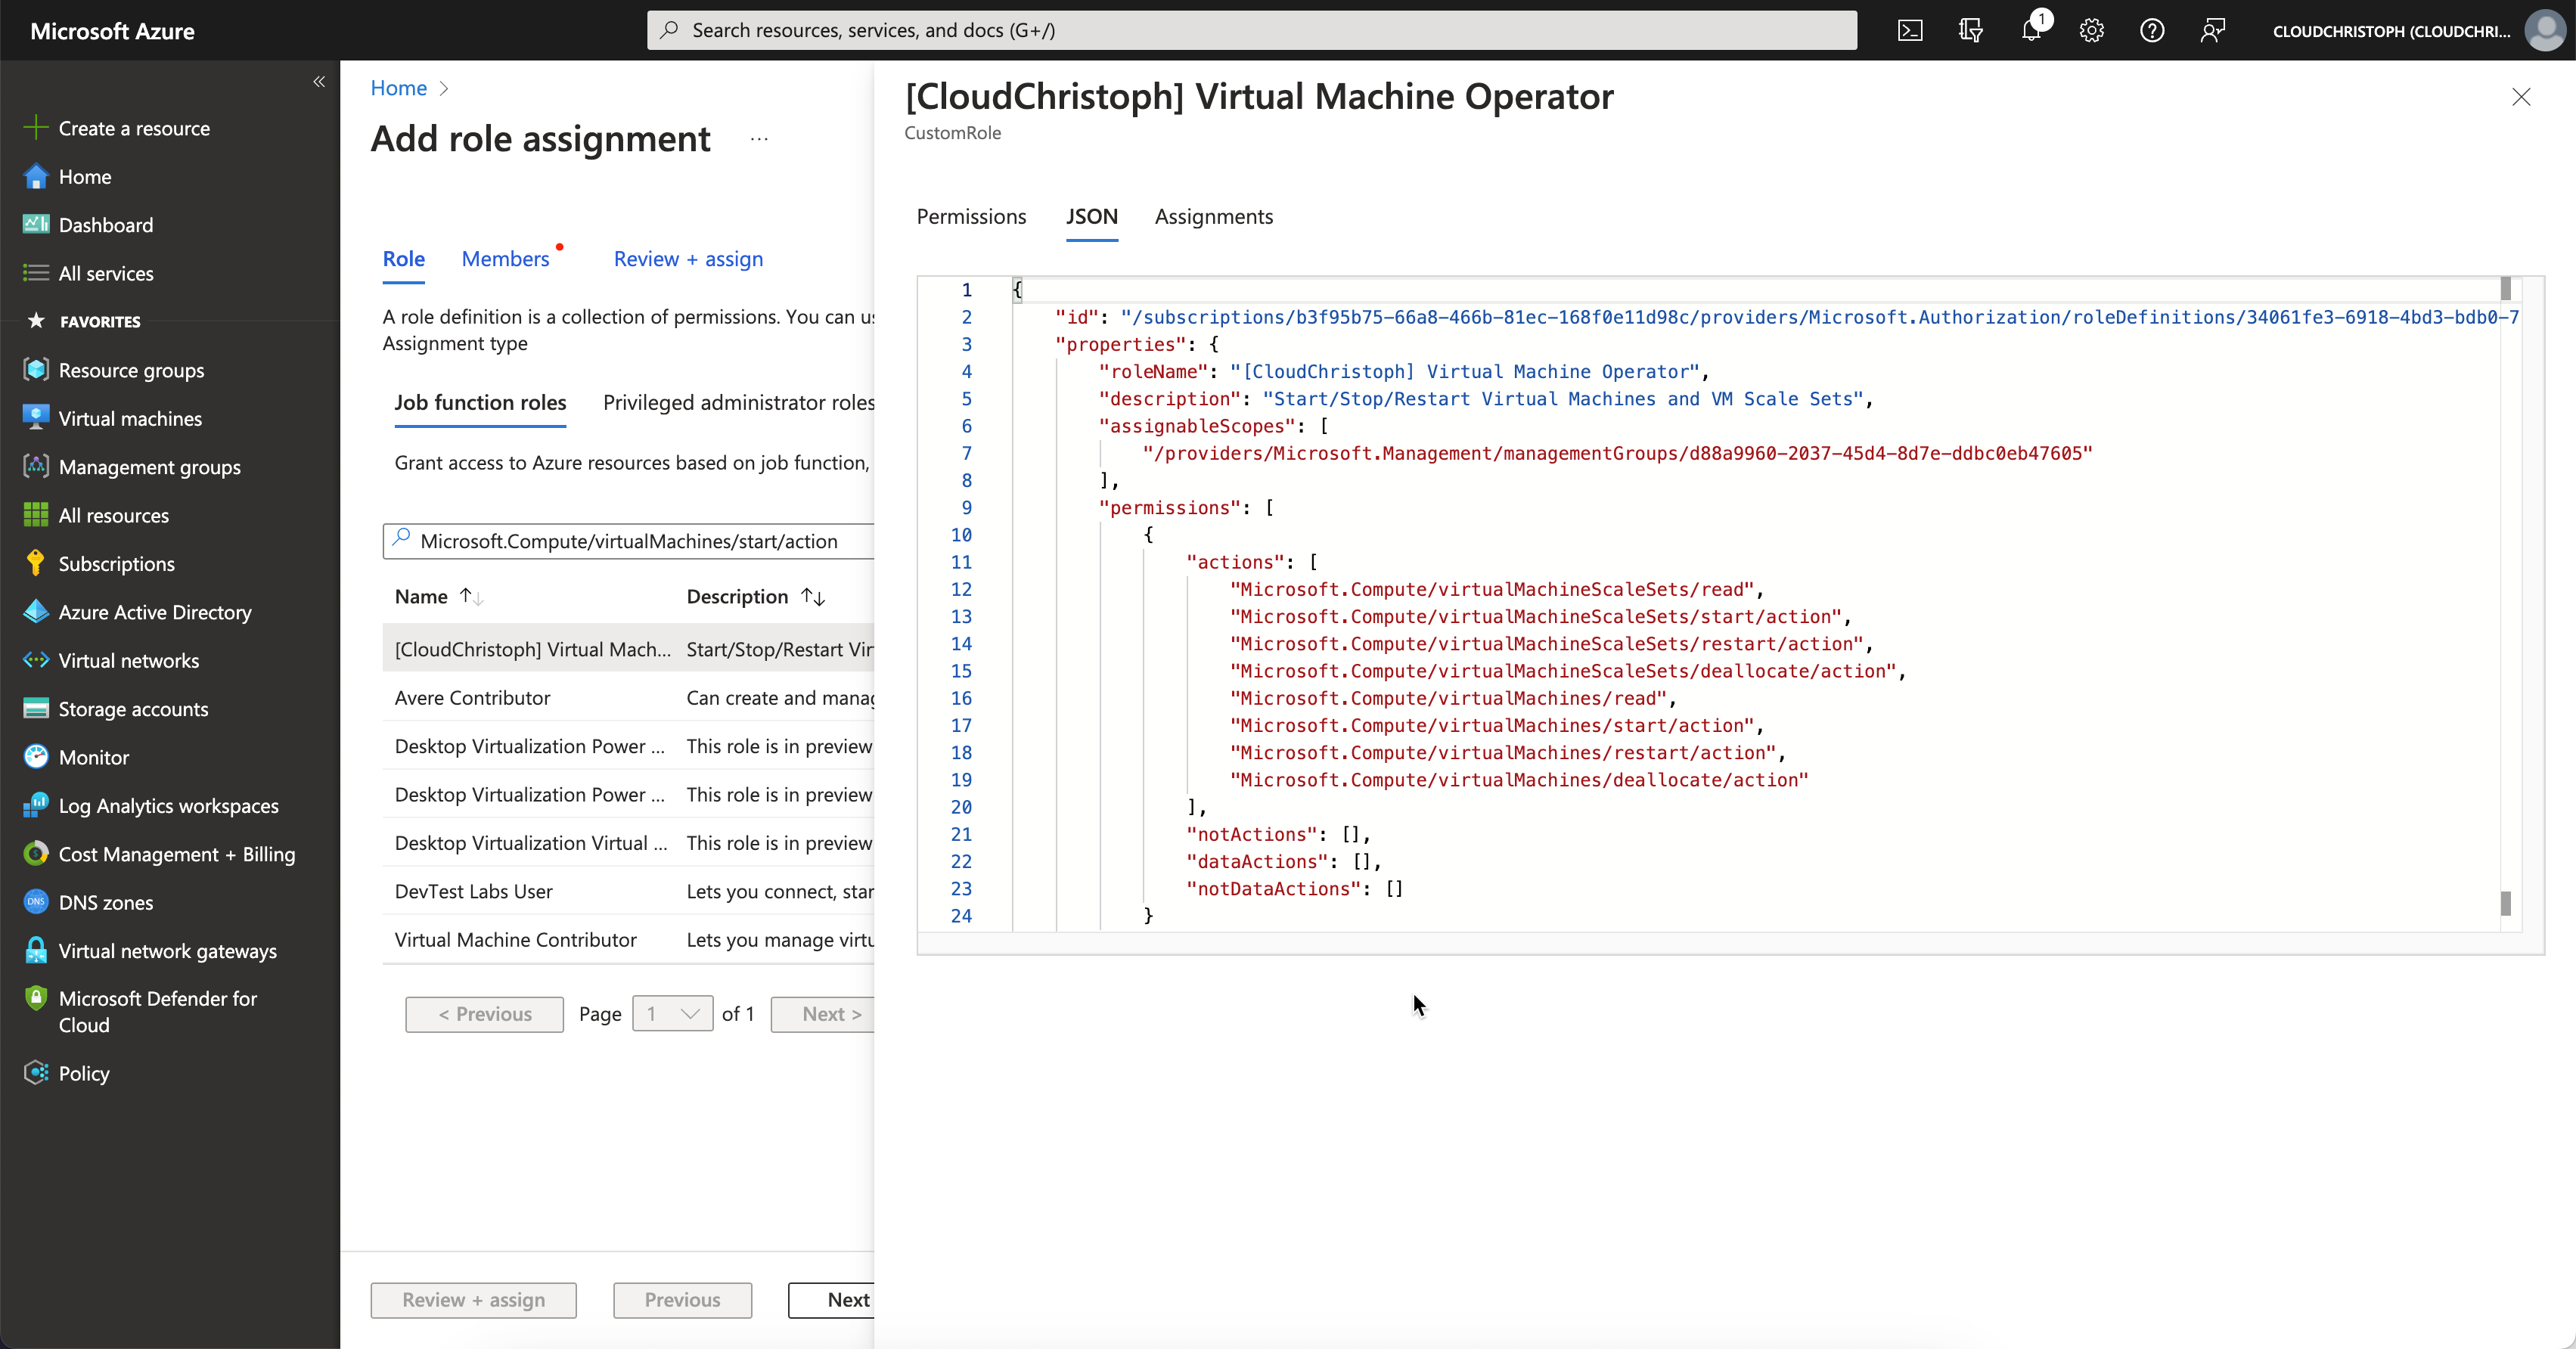Select the Assignments tab
The image size is (2576, 1349).
[x=1215, y=216]
